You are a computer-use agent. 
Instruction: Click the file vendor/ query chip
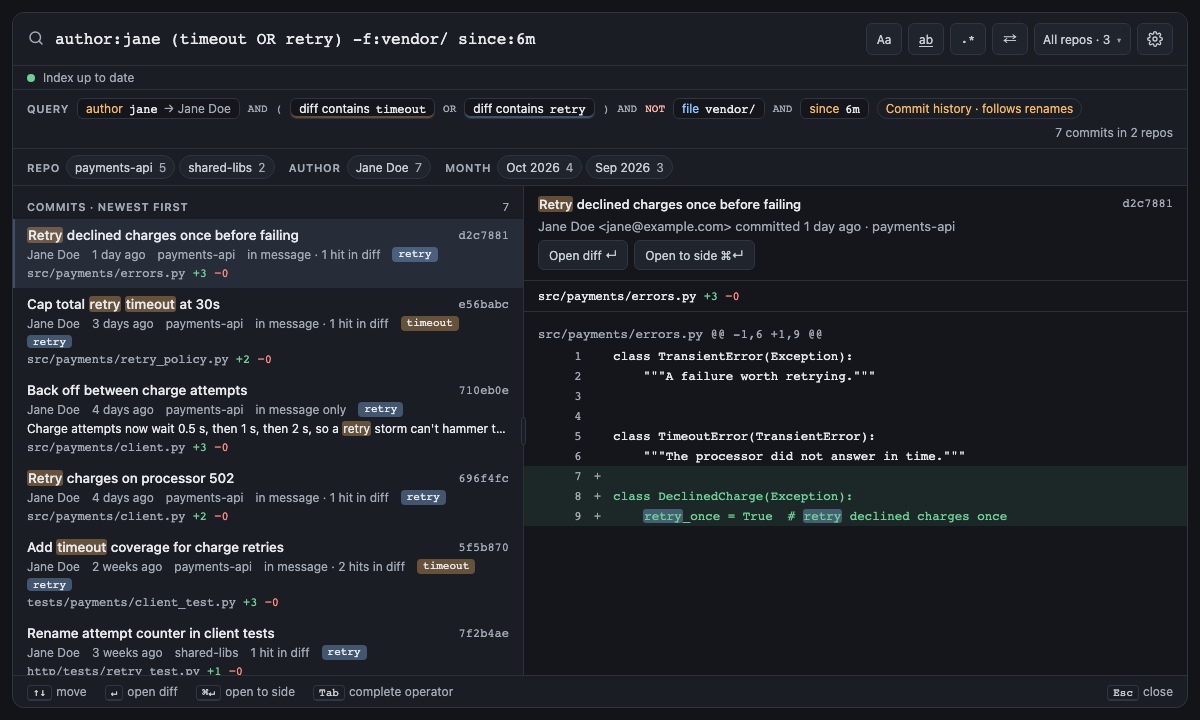(719, 109)
